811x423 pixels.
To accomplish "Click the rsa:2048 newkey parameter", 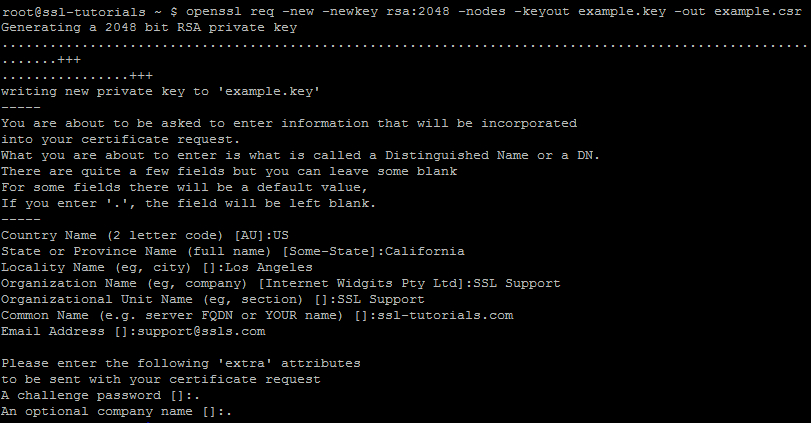I will coord(418,11).
